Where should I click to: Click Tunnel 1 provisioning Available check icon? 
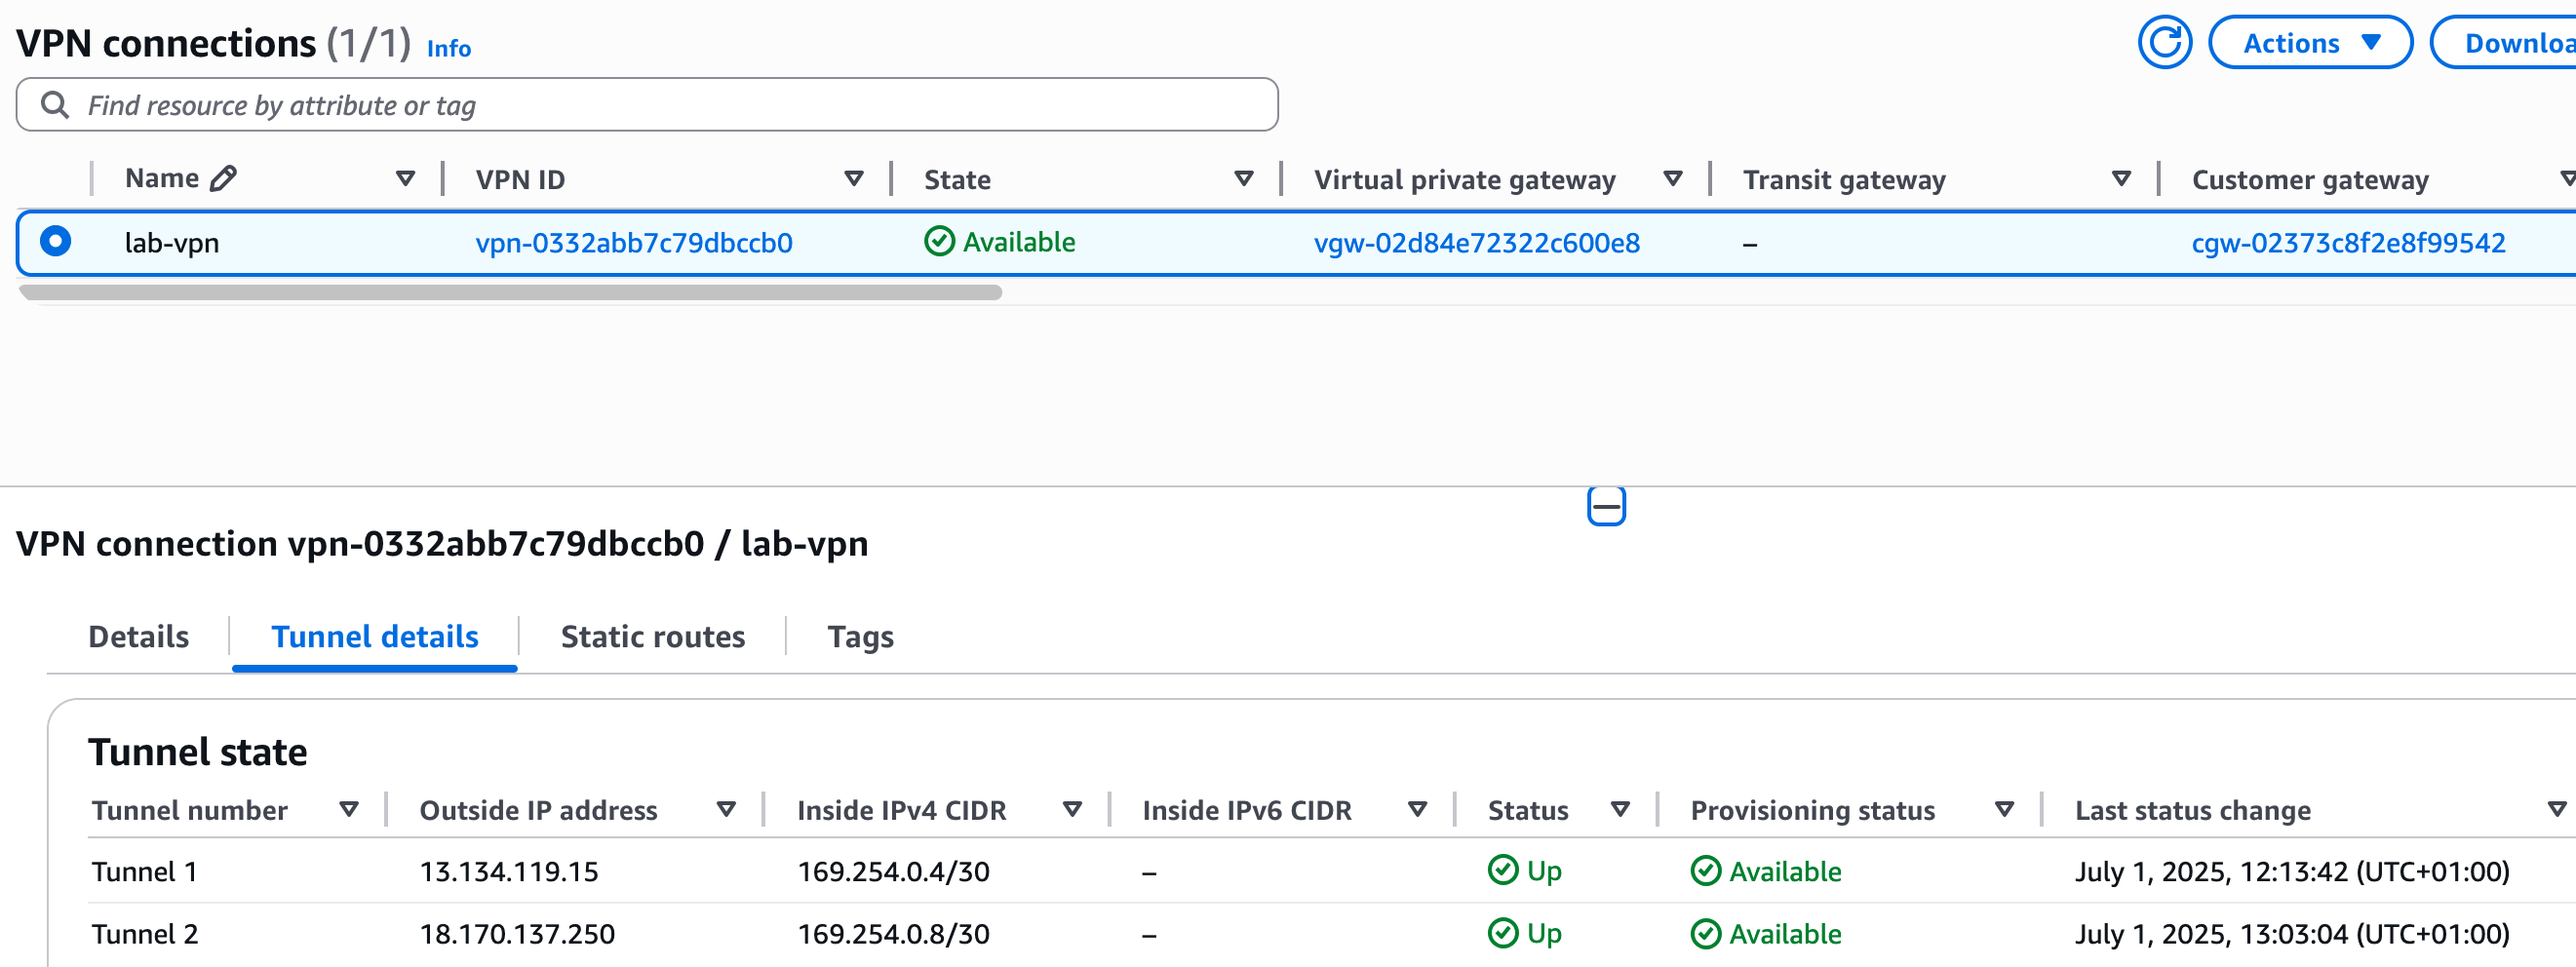pyautogui.click(x=1705, y=871)
